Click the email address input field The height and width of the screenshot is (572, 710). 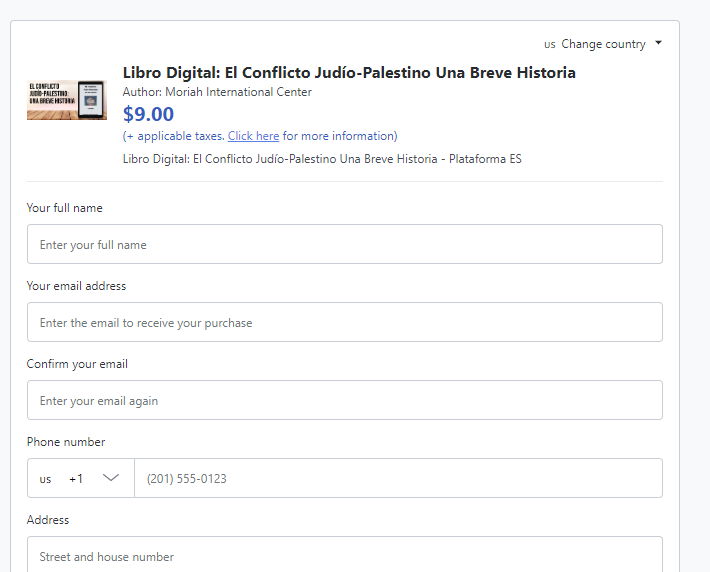(x=344, y=323)
